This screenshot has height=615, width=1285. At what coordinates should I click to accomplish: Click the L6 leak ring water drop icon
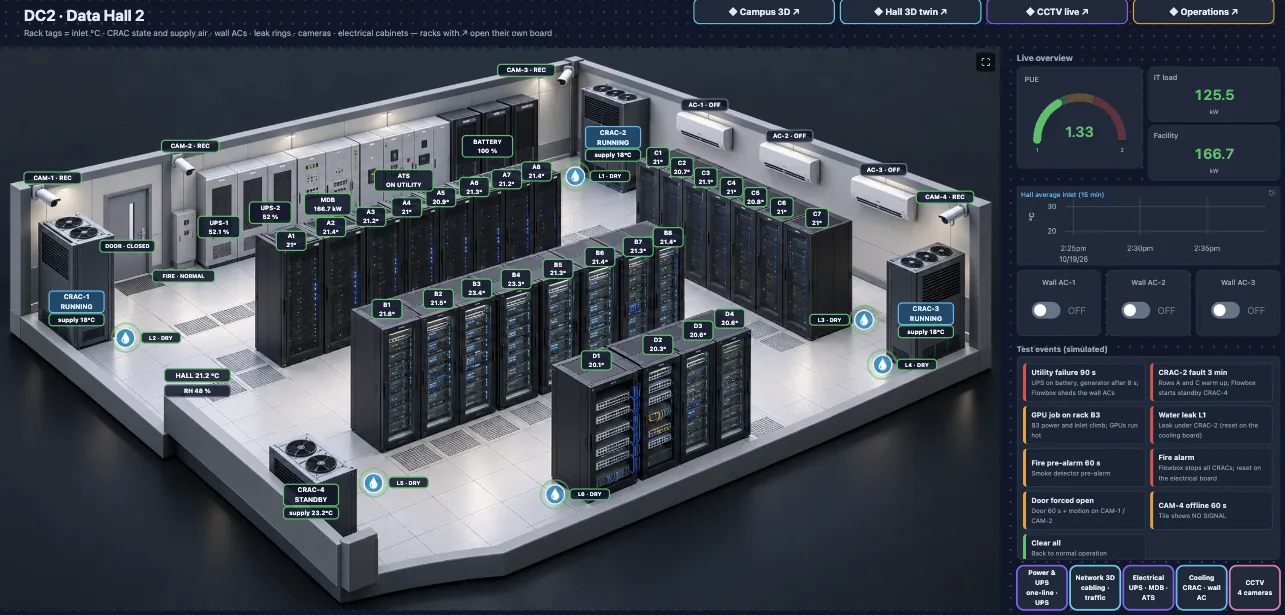[555, 494]
